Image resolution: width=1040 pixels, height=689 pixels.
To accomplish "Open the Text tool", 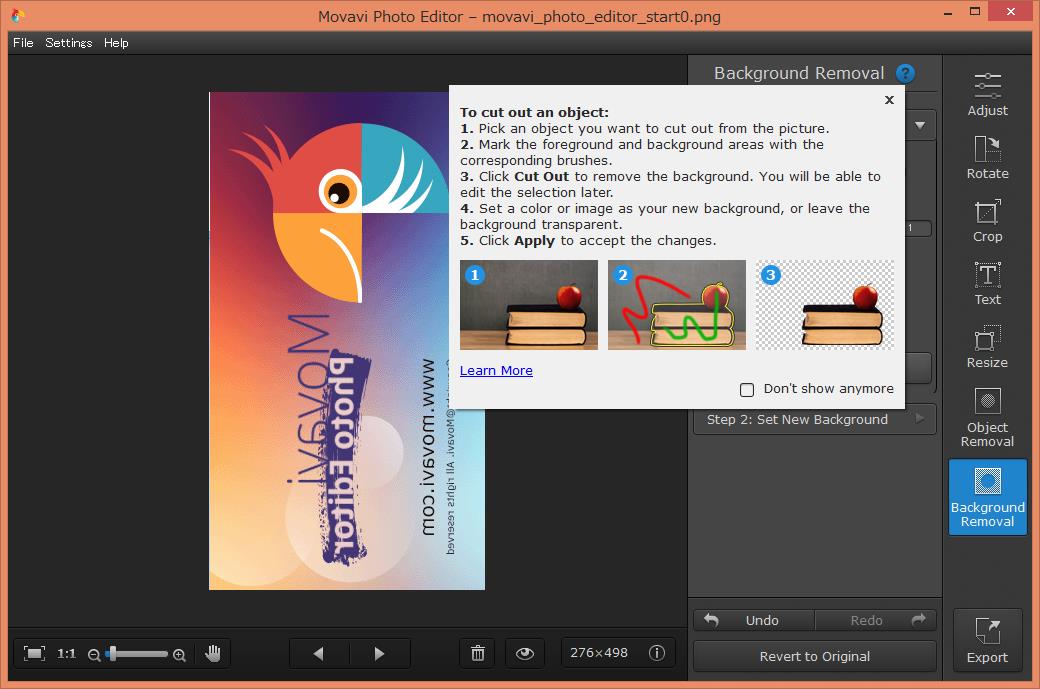I will click(x=987, y=284).
